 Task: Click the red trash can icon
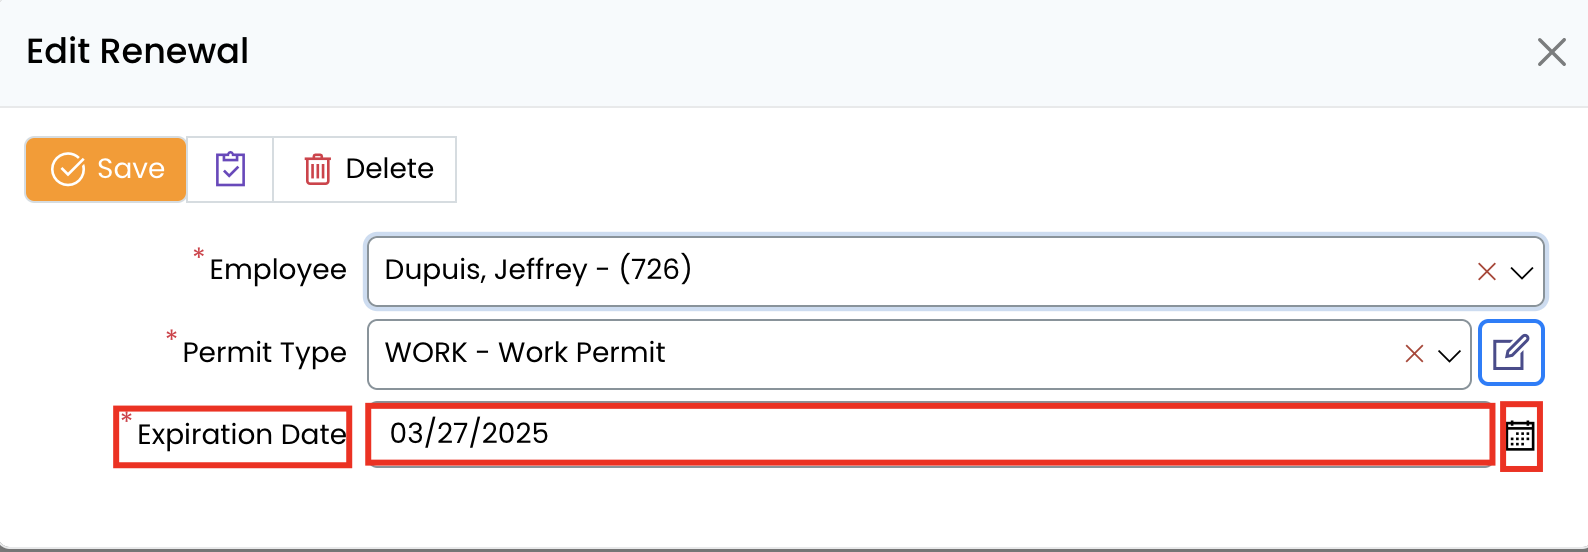coord(317,170)
